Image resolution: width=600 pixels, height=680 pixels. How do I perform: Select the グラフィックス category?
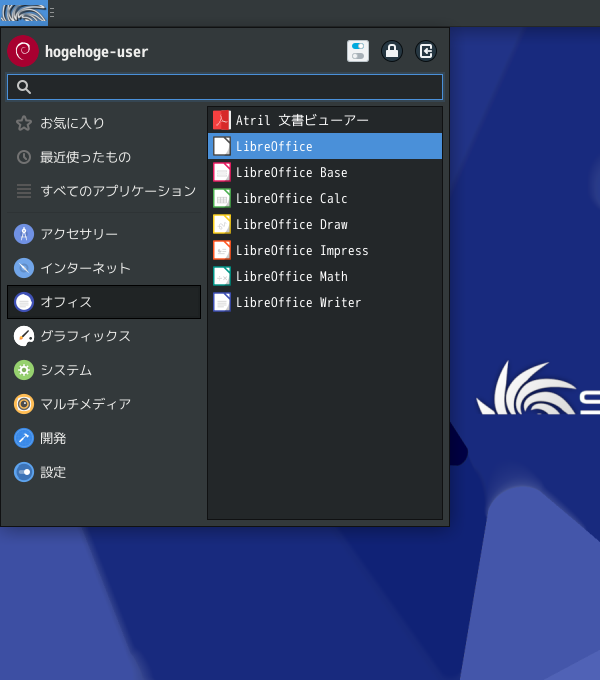pyautogui.click(x=104, y=336)
